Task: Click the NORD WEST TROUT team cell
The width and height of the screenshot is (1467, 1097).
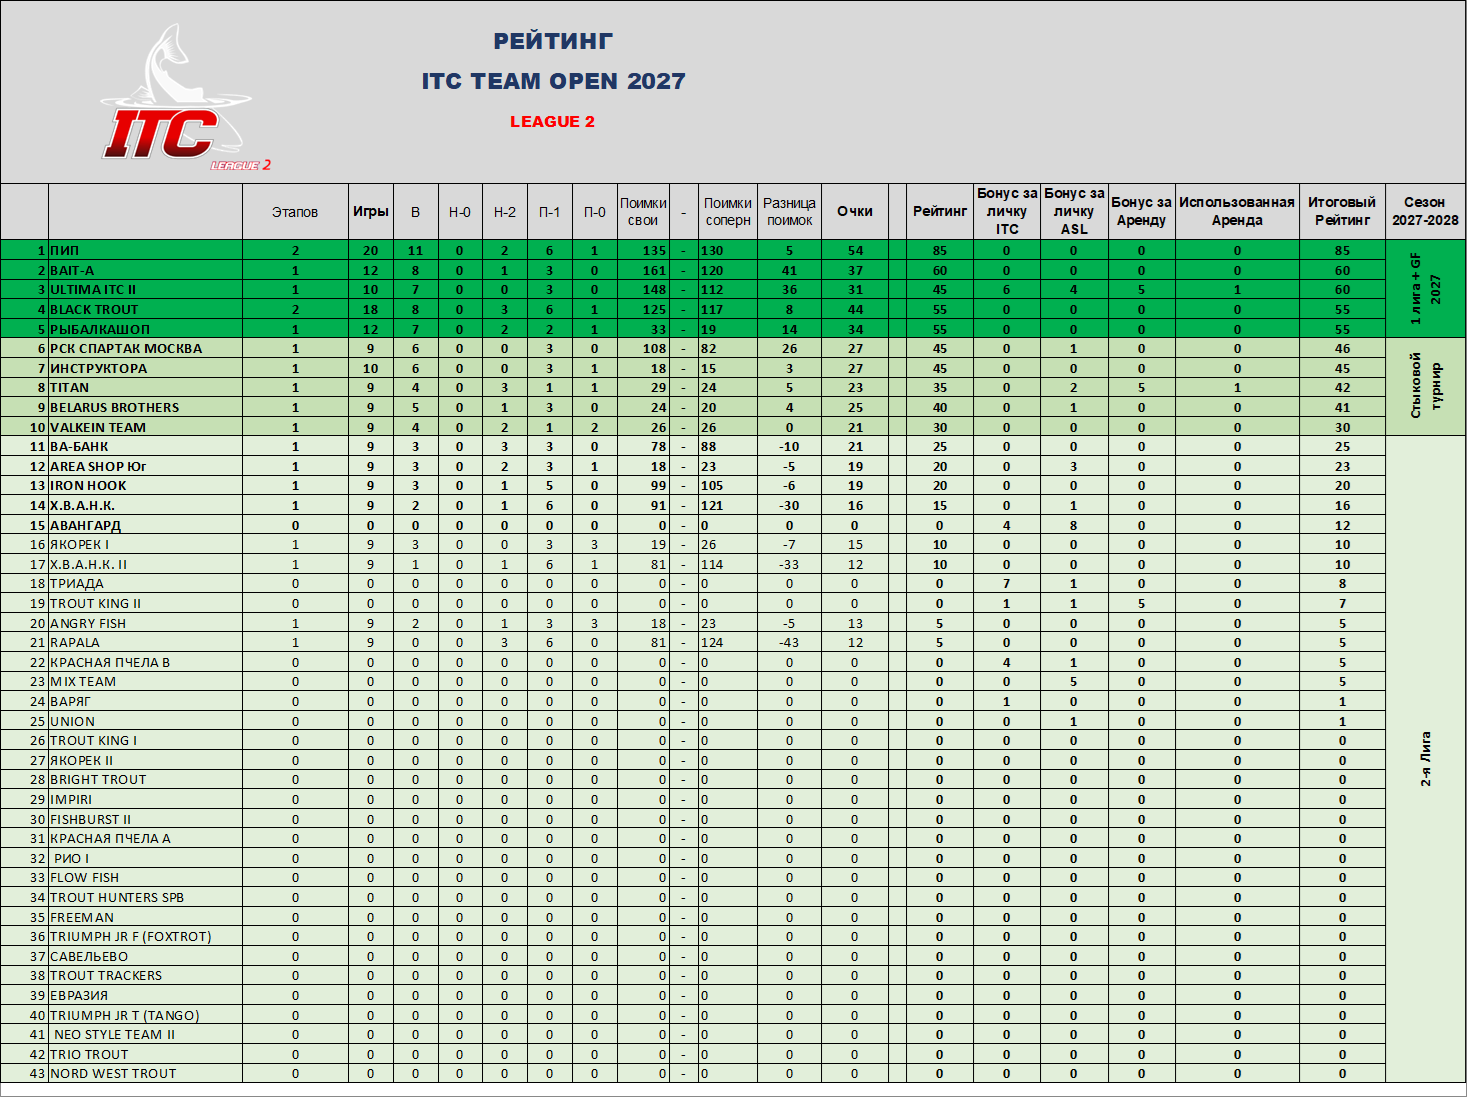Action: (x=145, y=1073)
